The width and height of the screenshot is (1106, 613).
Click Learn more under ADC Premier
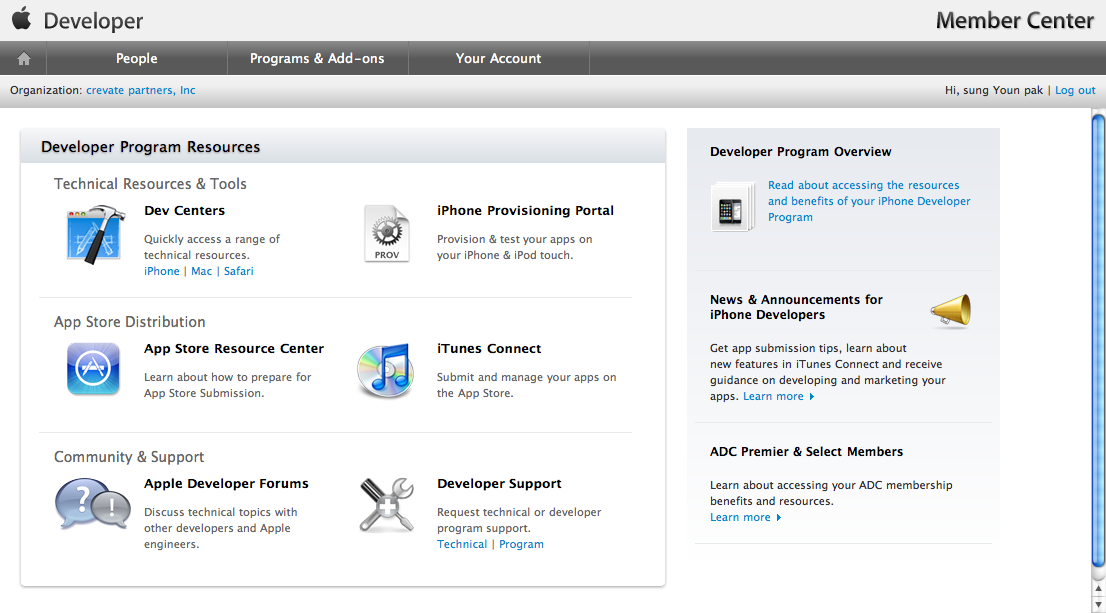(x=740, y=517)
